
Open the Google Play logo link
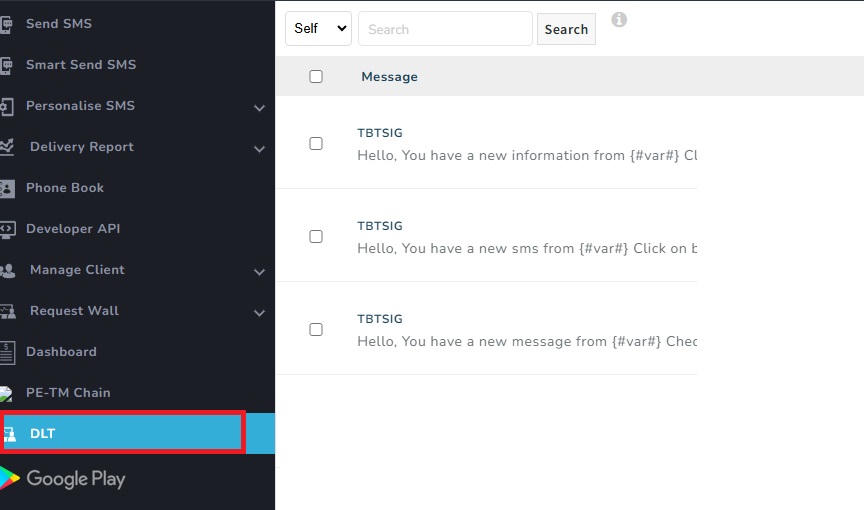(62, 479)
